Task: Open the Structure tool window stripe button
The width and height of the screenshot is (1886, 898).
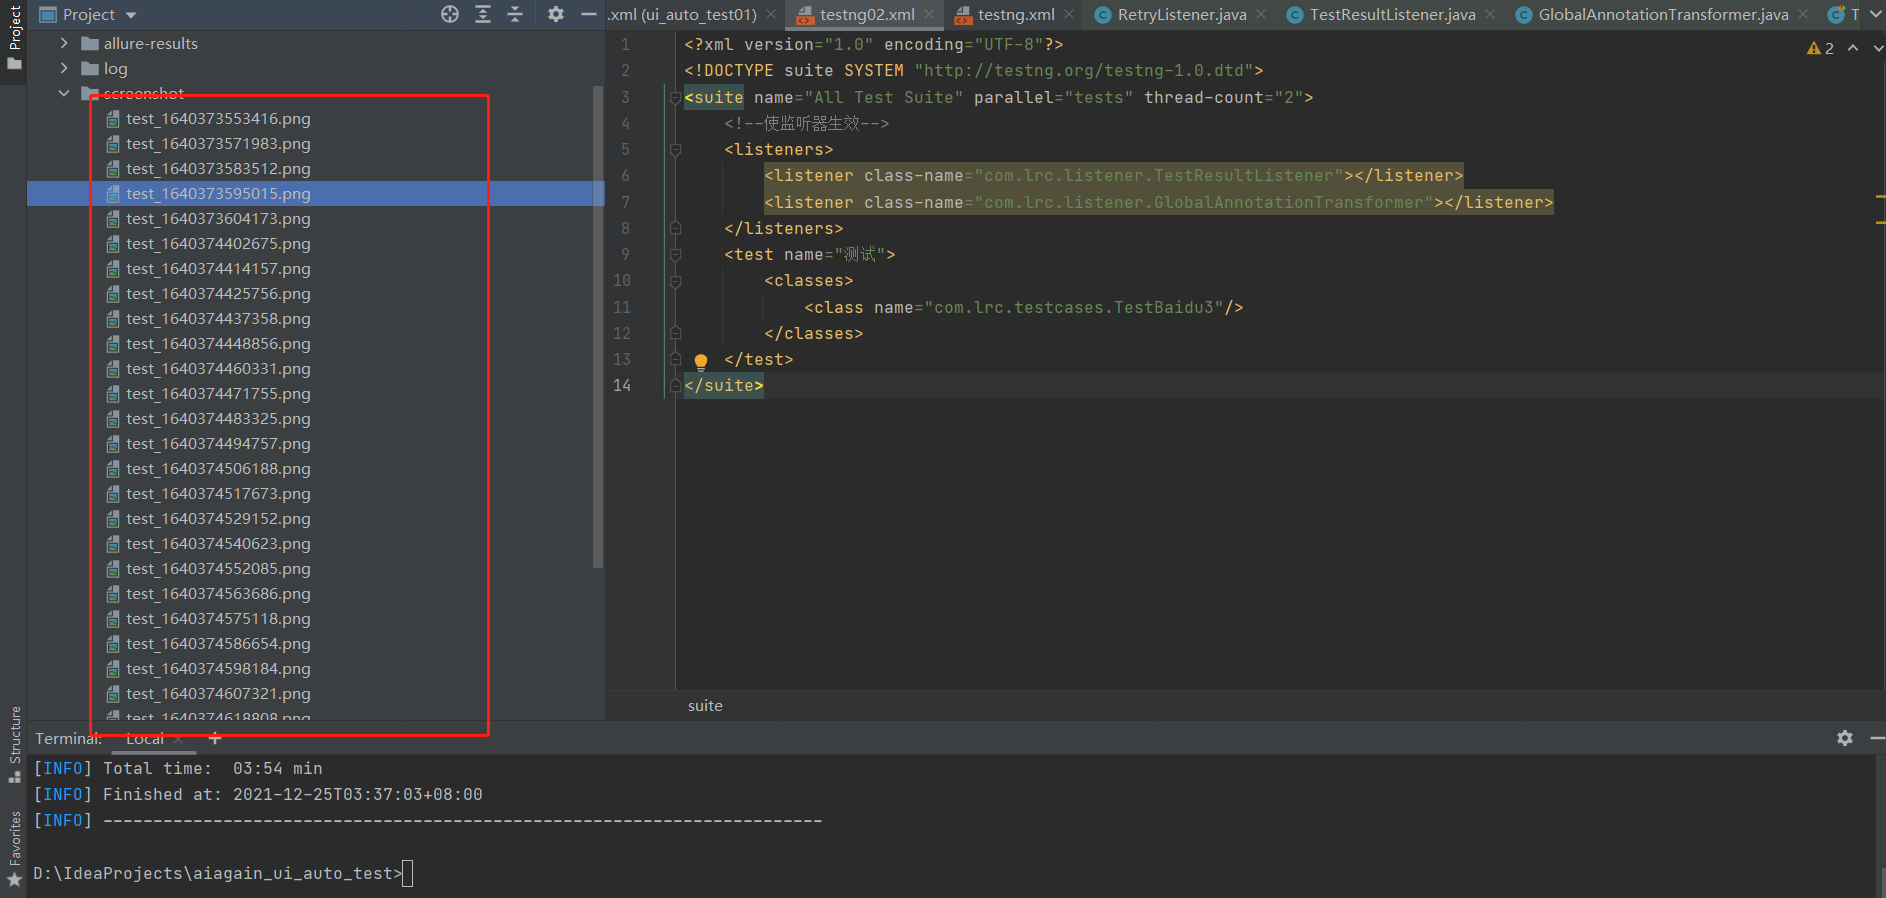Action: pos(14,745)
